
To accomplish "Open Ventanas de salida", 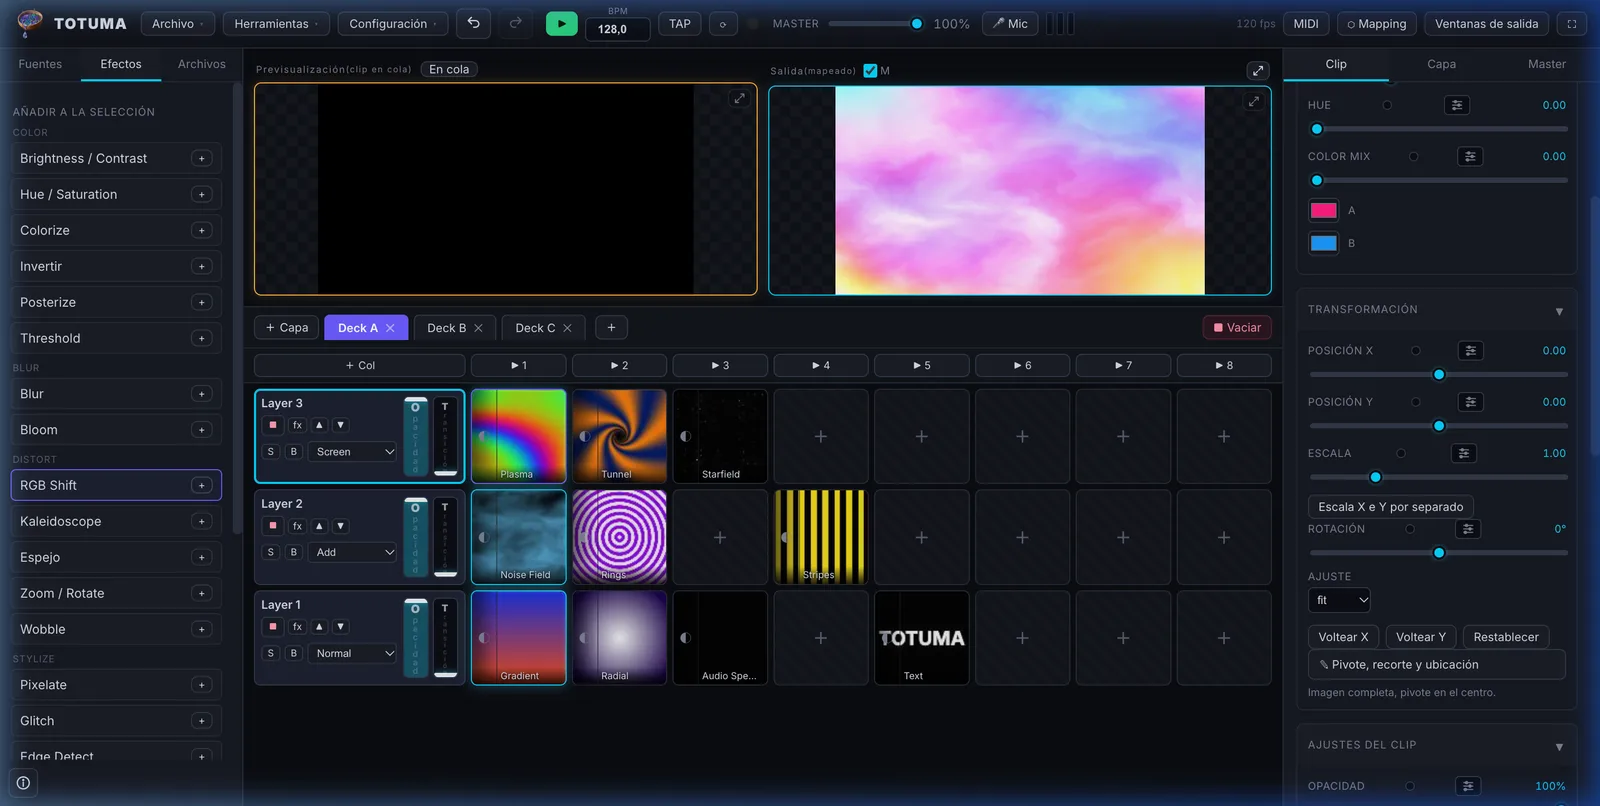I will pos(1486,23).
